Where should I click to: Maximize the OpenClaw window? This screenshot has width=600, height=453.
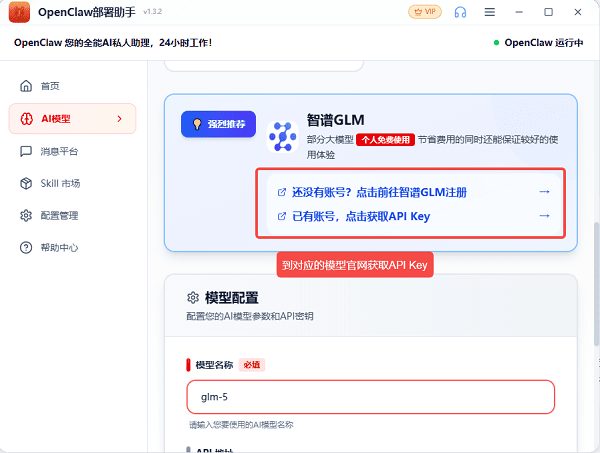click(x=548, y=12)
